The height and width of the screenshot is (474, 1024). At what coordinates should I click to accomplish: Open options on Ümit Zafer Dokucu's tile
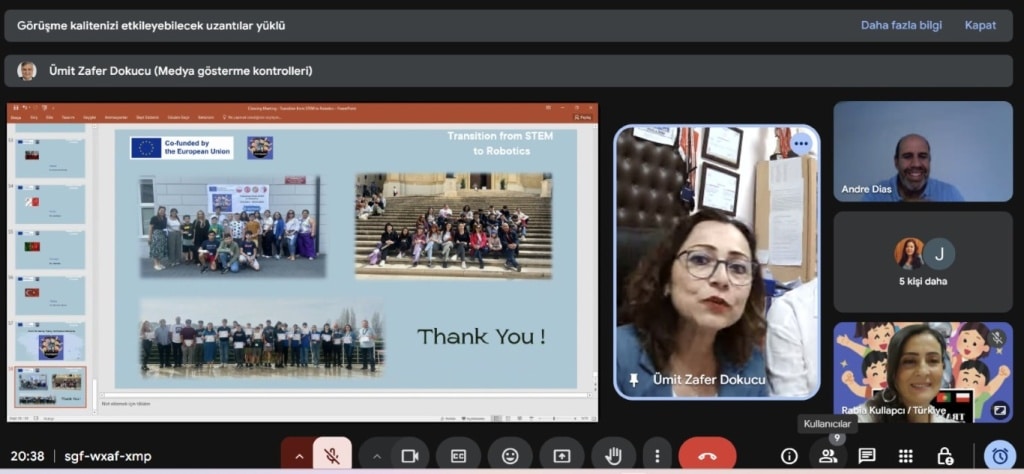click(800, 144)
